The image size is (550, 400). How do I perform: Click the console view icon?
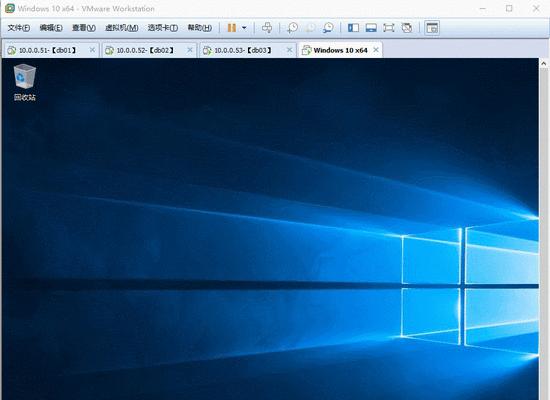pyautogui.click(x=432, y=28)
